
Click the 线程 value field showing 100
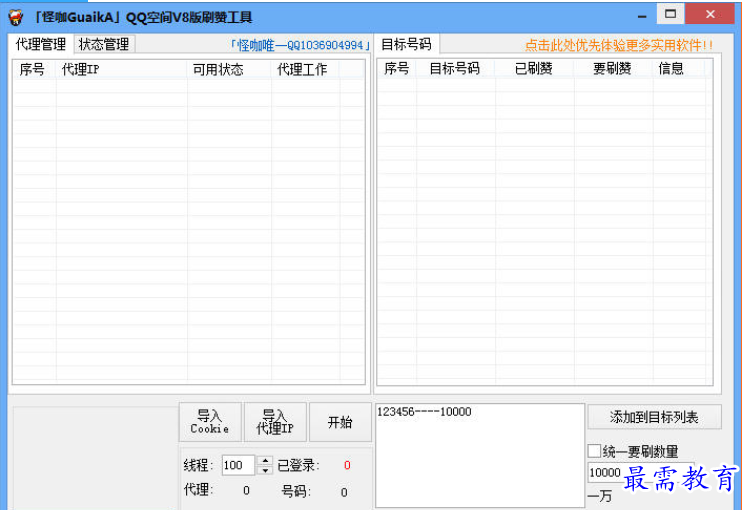click(239, 465)
